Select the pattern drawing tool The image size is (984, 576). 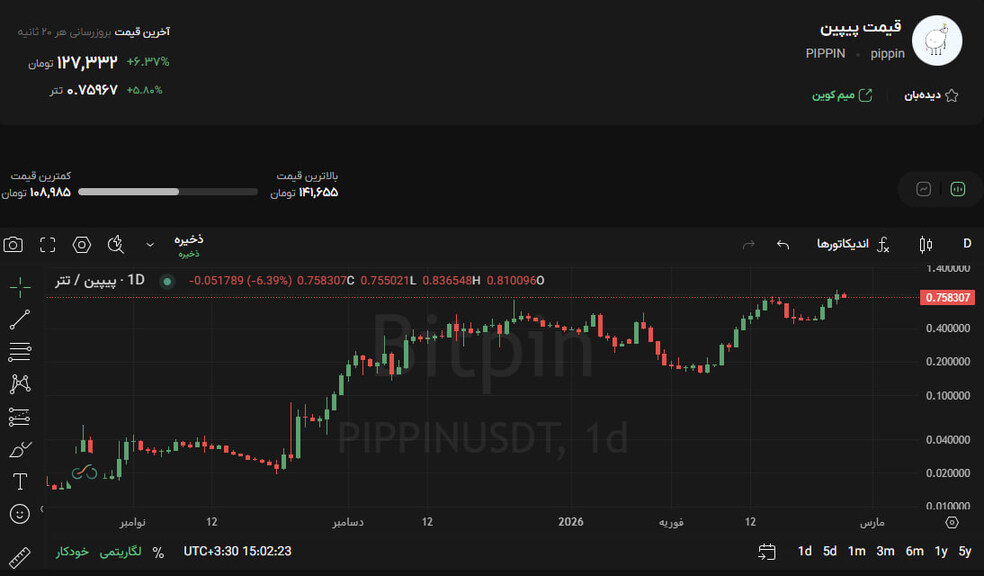[x=20, y=384]
